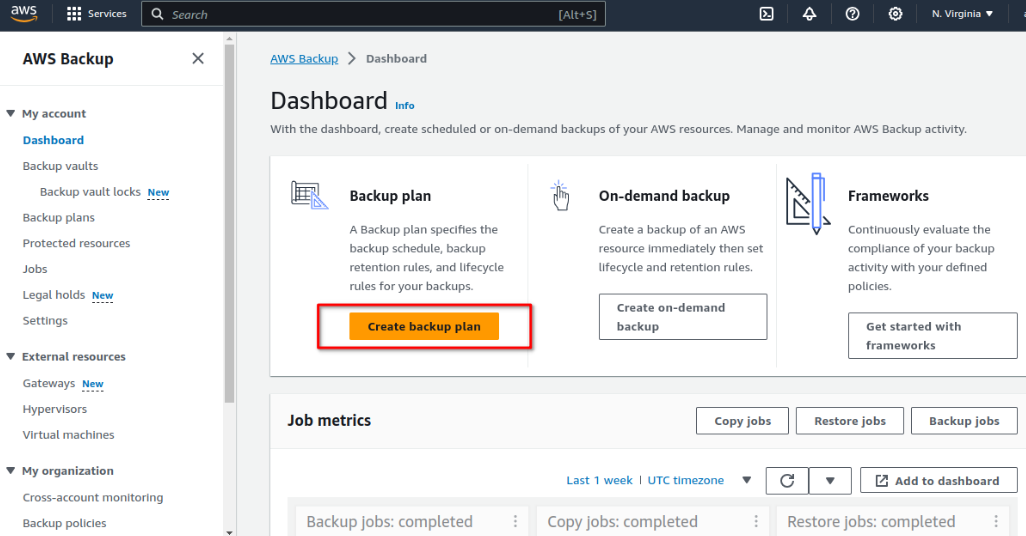Open the settings gear icon
Image resolution: width=1026 pixels, height=536 pixels.
click(895, 14)
